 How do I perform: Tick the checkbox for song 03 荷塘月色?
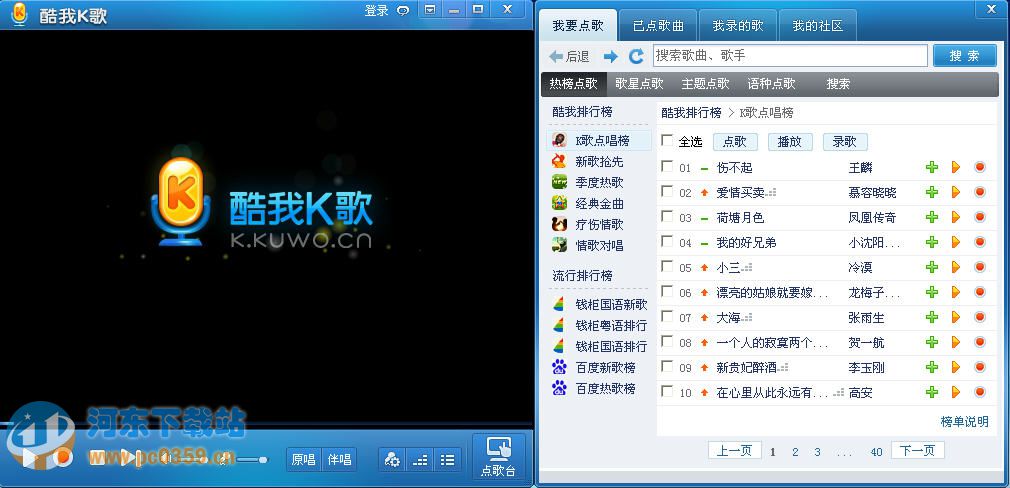point(667,216)
